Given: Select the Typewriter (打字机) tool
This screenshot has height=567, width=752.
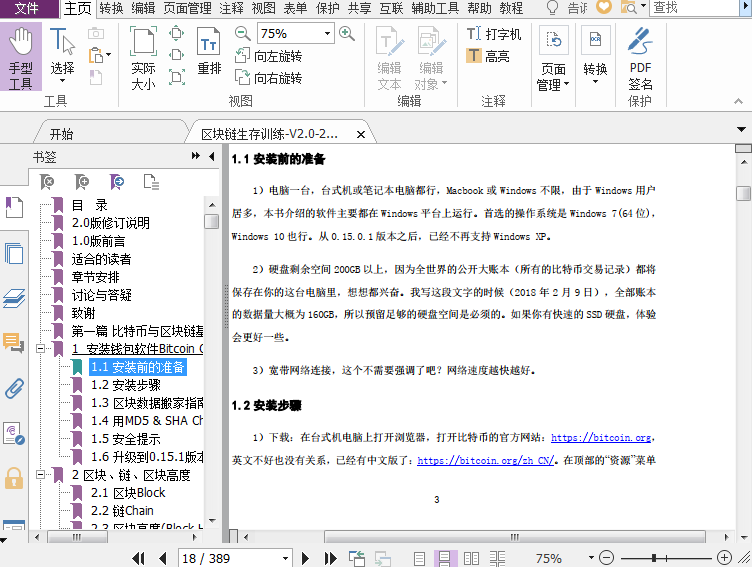Looking at the screenshot, I should (494, 34).
